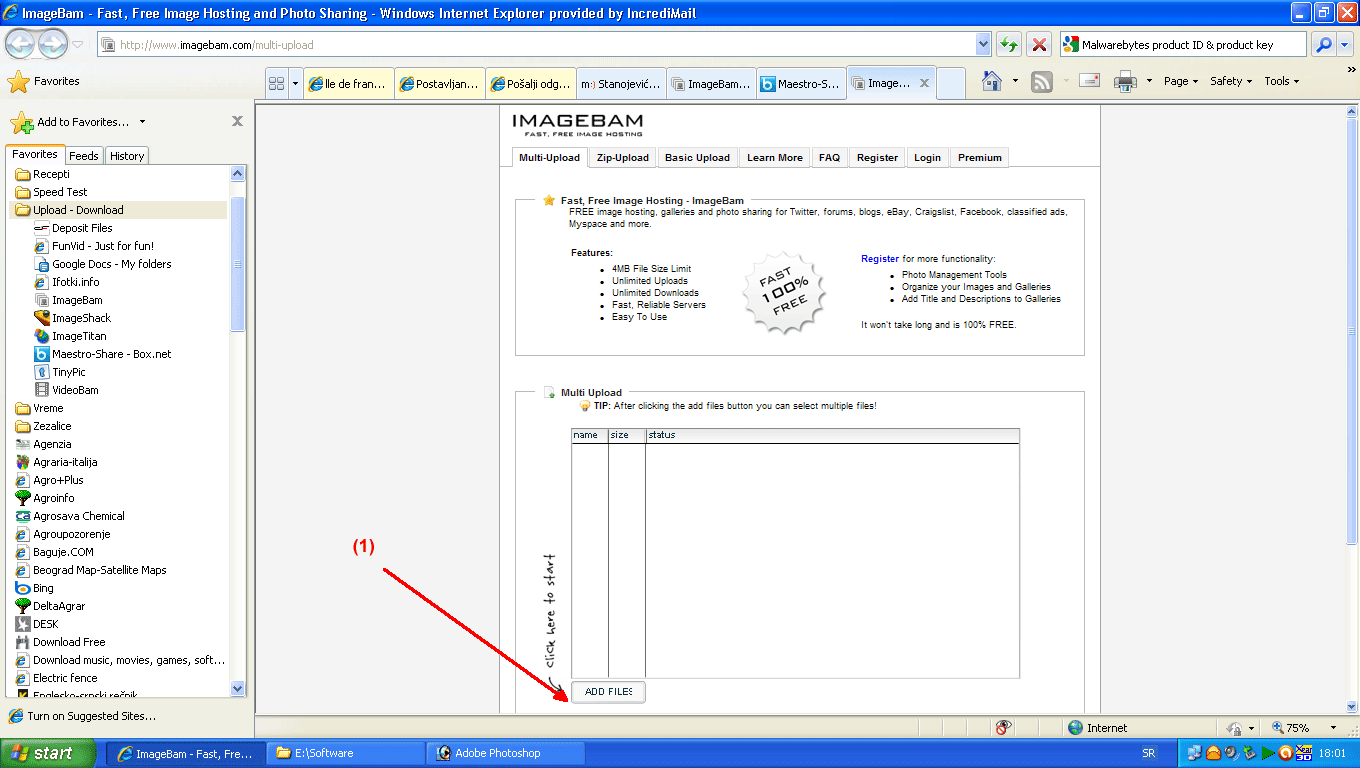Open the search provider dropdown arrow
This screenshot has width=1360, height=768.
pyautogui.click(x=1344, y=45)
